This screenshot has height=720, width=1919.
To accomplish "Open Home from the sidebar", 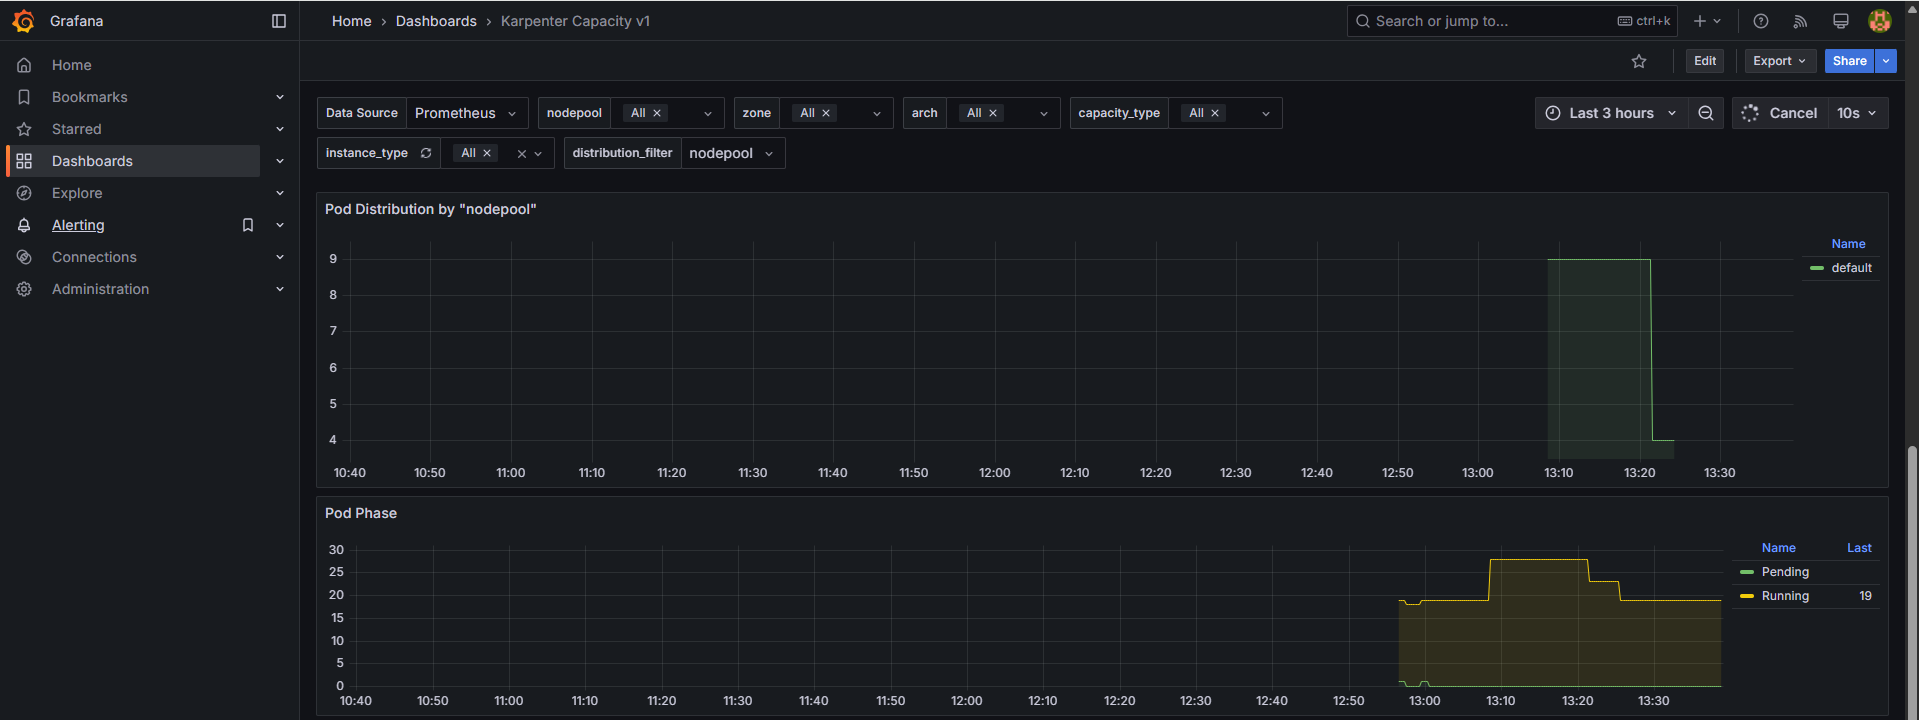I will (x=72, y=65).
